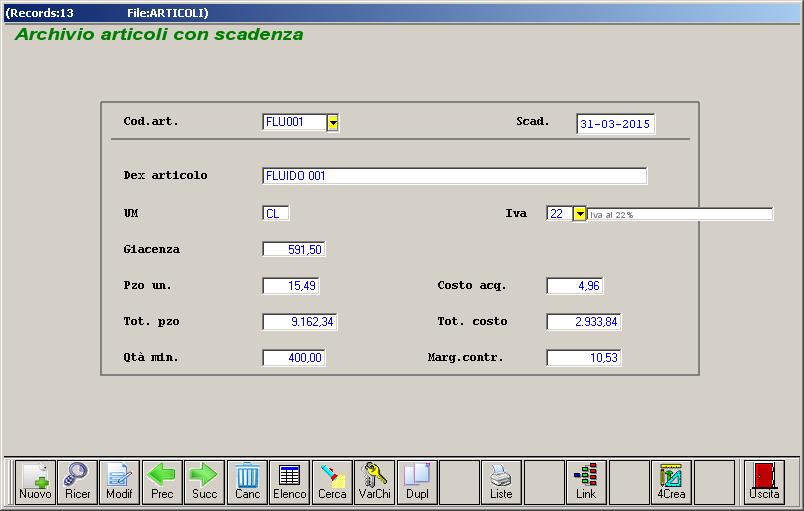Open the Ricer search tool
Image resolution: width=804 pixels, height=511 pixels.
tap(77, 482)
